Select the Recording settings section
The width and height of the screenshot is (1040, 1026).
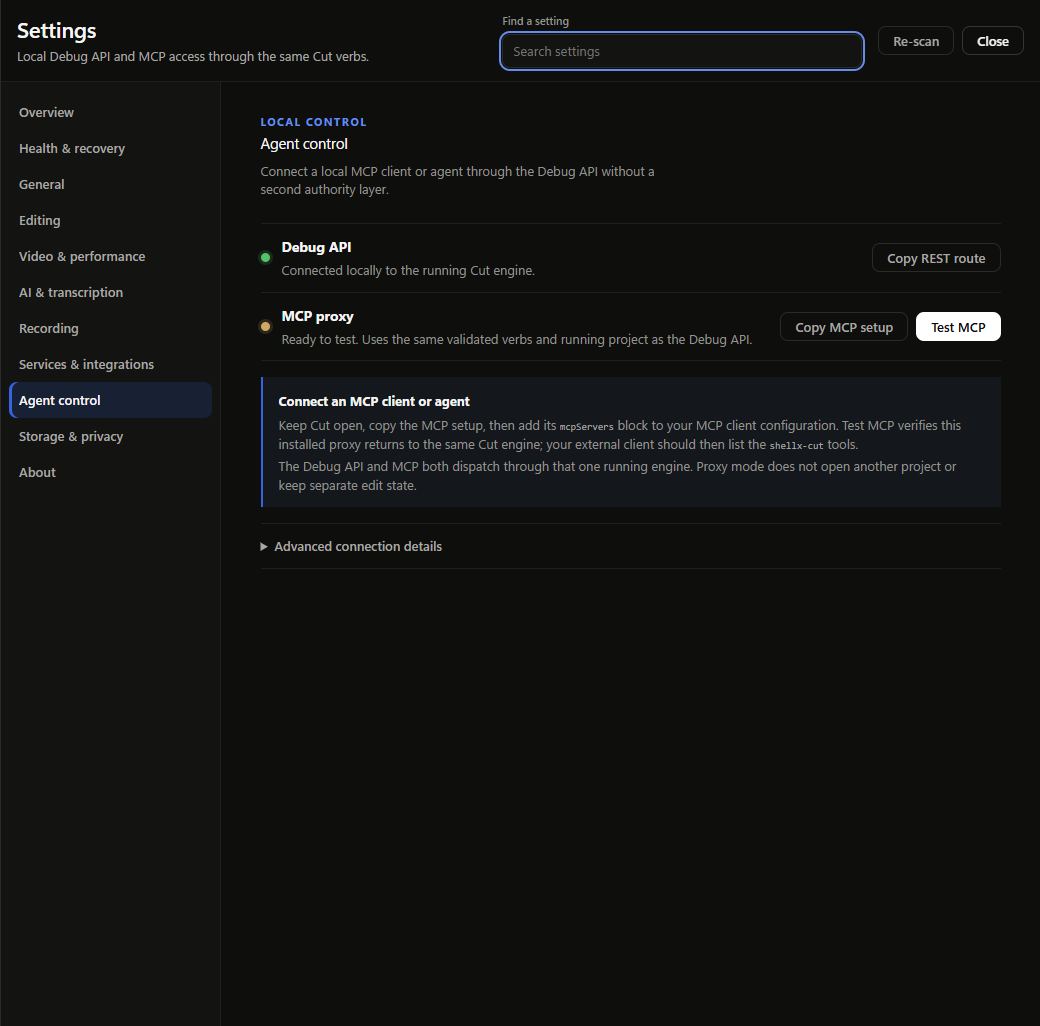(110, 328)
